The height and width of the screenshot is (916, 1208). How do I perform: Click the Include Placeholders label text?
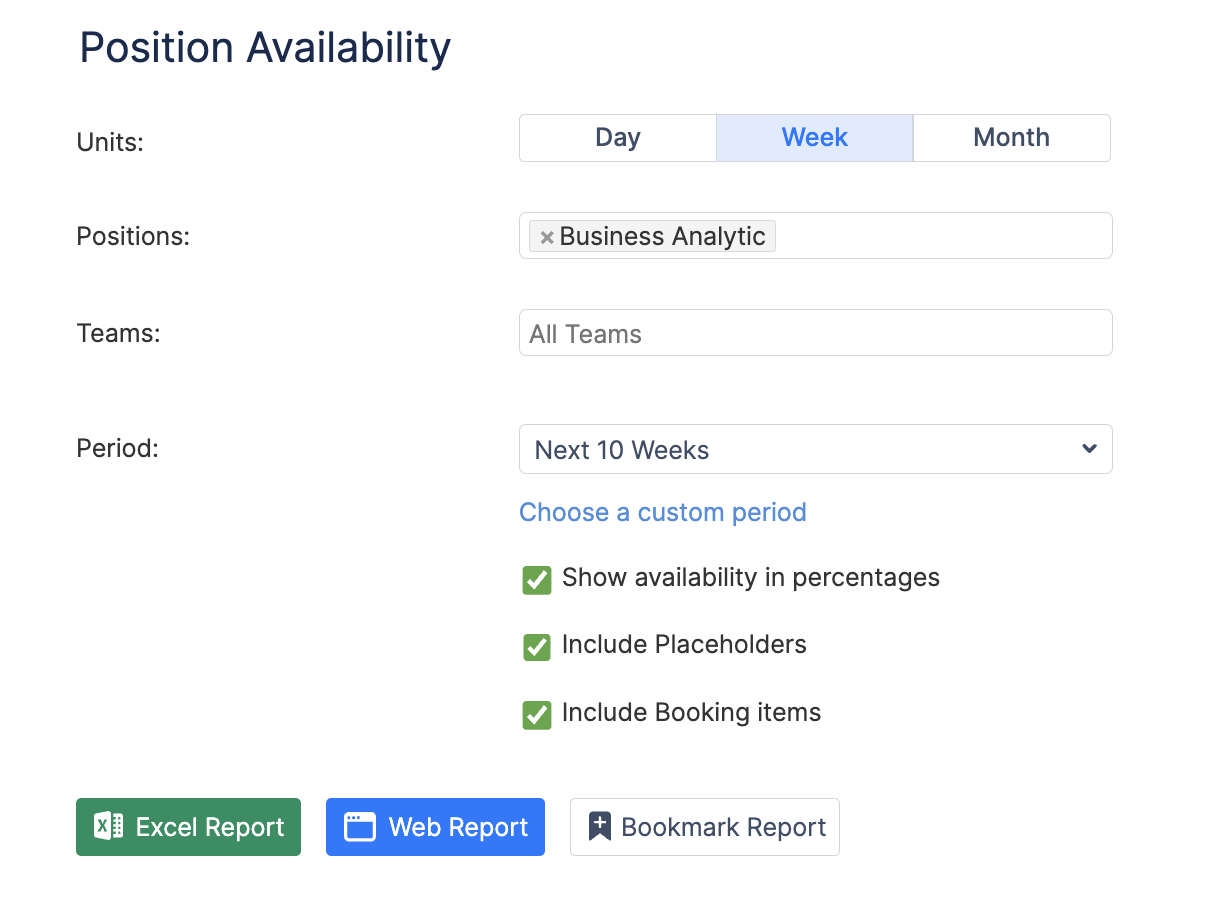pos(684,645)
